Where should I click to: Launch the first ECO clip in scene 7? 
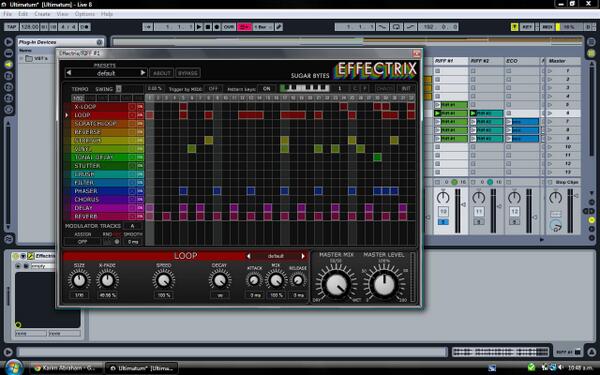(509, 122)
